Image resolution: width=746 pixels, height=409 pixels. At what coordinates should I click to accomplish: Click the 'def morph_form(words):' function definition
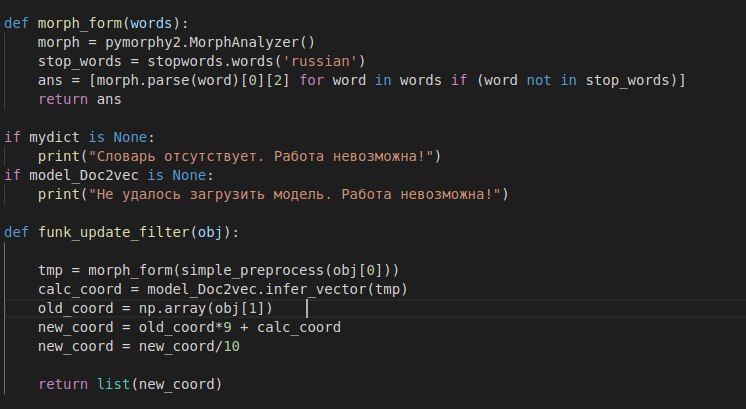(97, 23)
